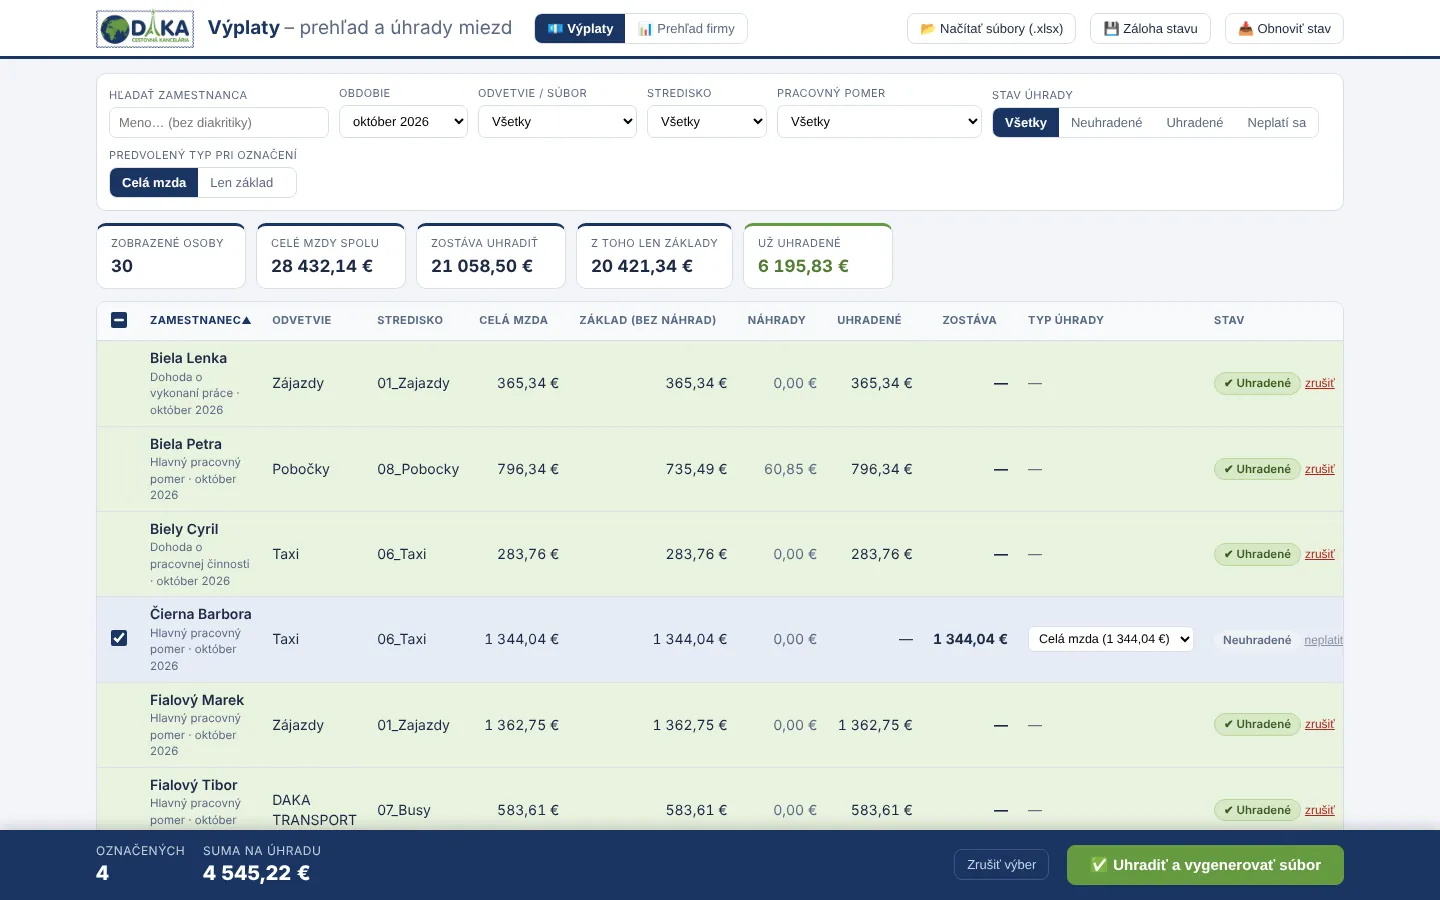
Task: Click Uhradiť a vygenerovať súbor button
Action: click(x=1205, y=865)
